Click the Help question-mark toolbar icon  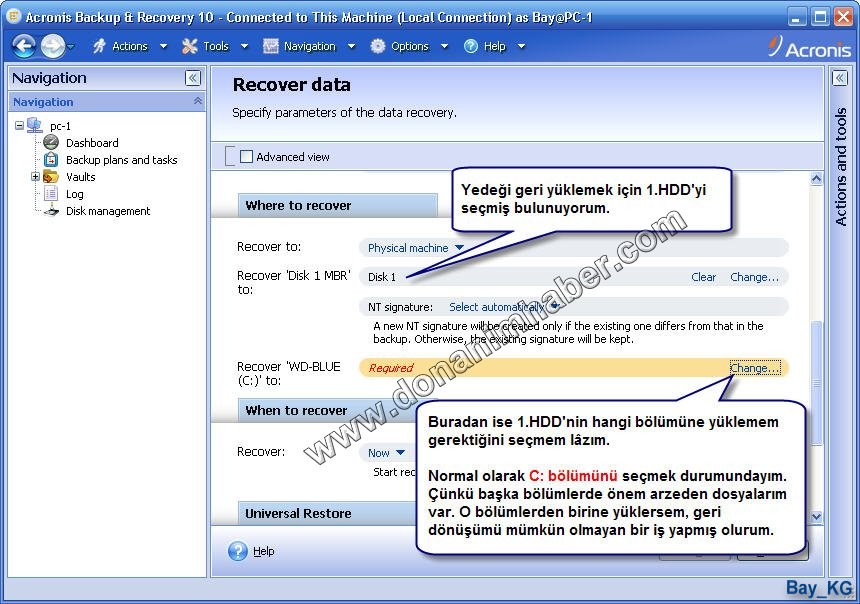pos(471,46)
